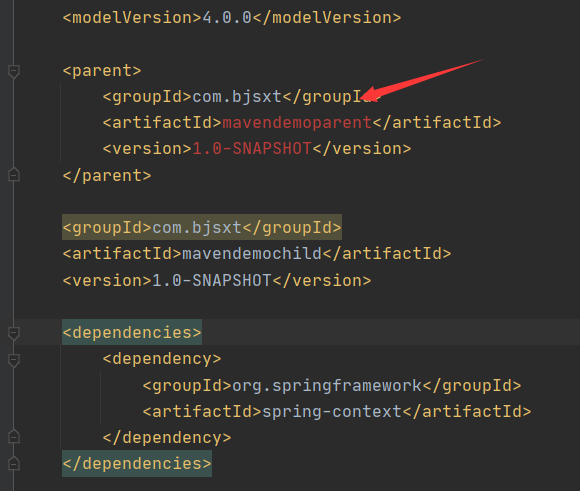Click the project version 1.0-SNAPSHOT value
Viewport: 580px width, 491px height.
pyautogui.click(x=212, y=280)
